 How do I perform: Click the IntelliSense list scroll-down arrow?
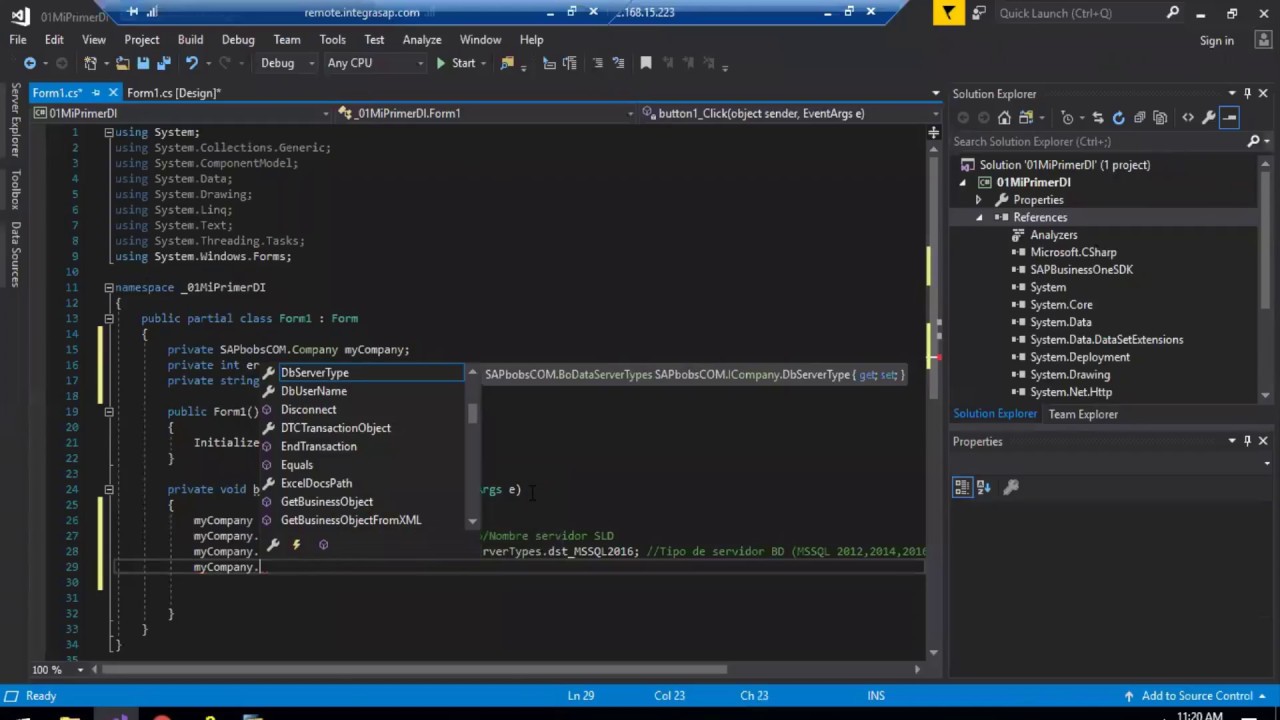[x=473, y=521]
